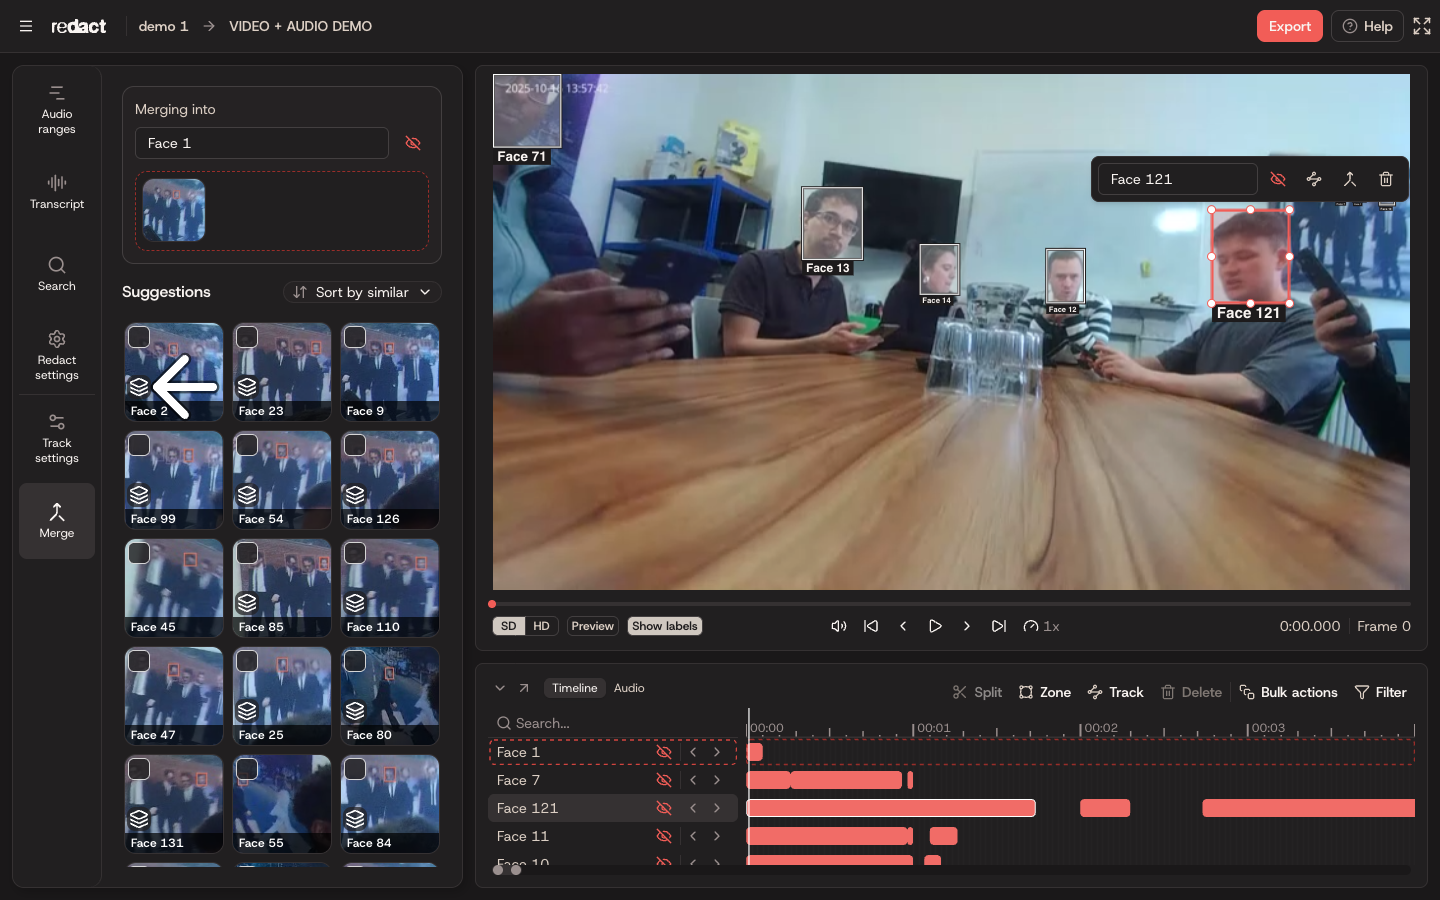The height and width of the screenshot is (900, 1440).
Task: Skip to end of video
Action: (x=999, y=626)
